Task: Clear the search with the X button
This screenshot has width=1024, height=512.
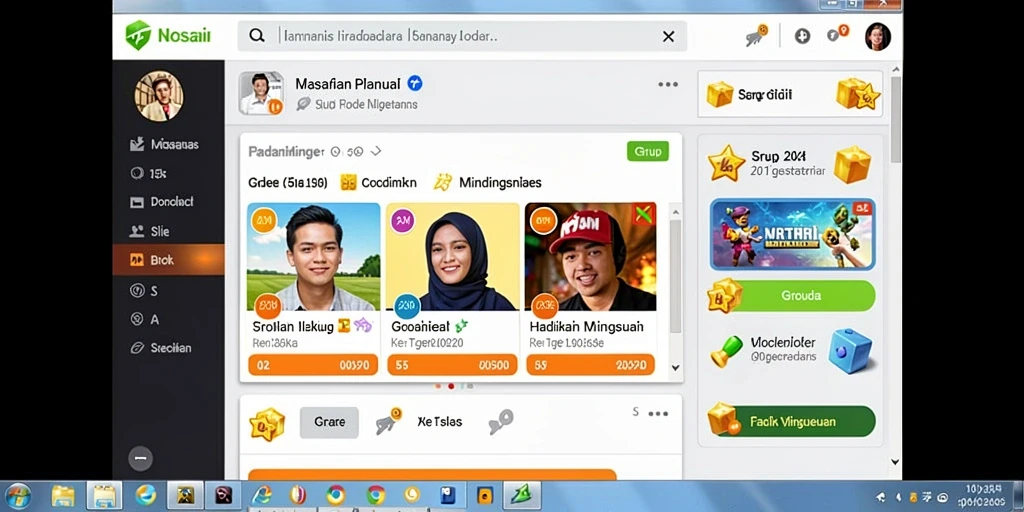Action: point(668,37)
